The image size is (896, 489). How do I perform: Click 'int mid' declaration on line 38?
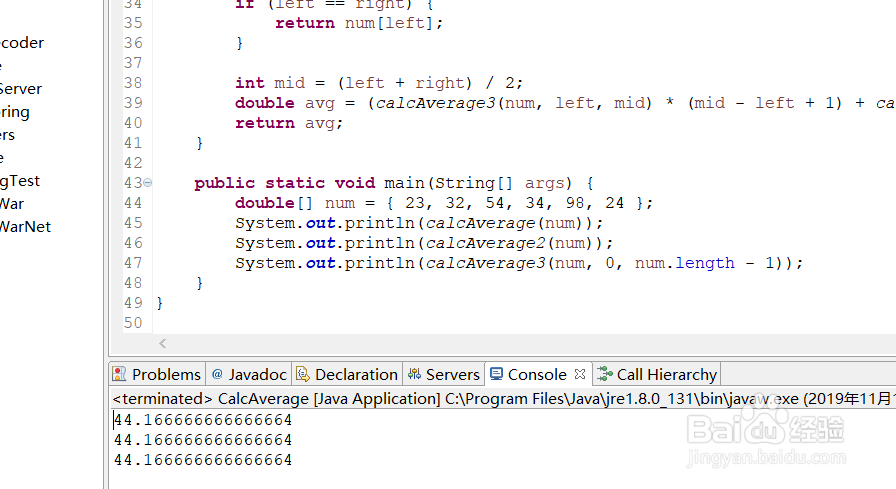point(270,83)
